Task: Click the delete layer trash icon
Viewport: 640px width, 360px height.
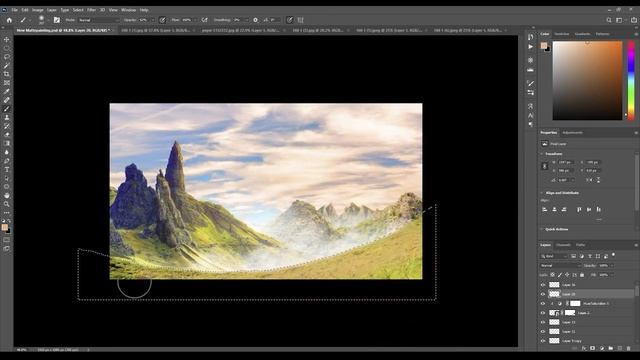Action: tap(629, 348)
